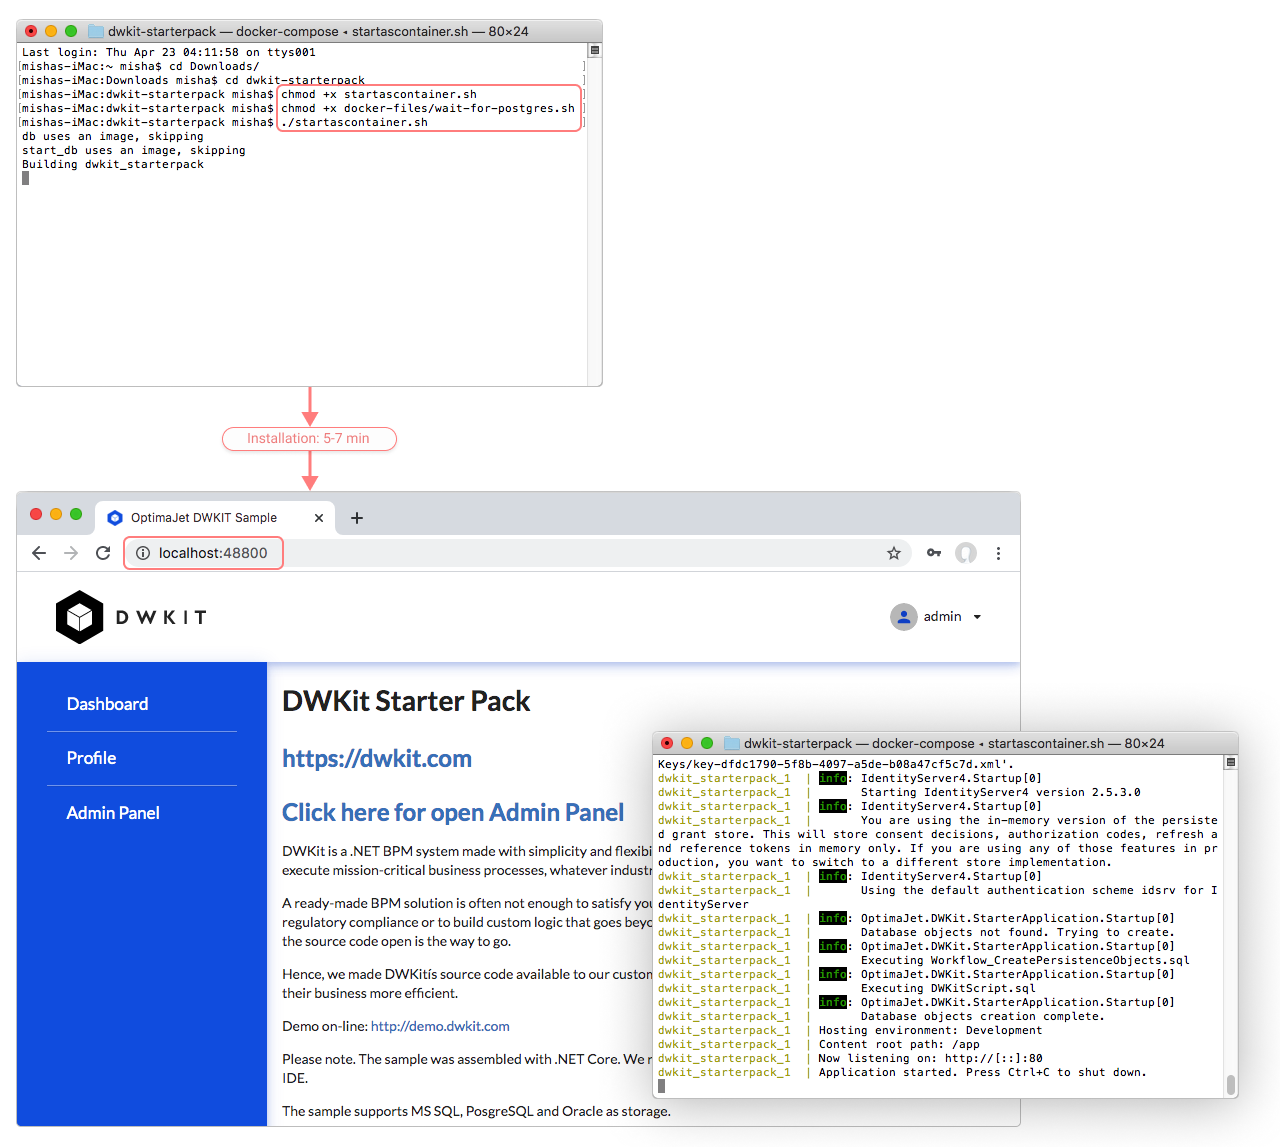
Task: Click "Now listening on: http://[::]:80" line
Action: (x=931, y=1058)
